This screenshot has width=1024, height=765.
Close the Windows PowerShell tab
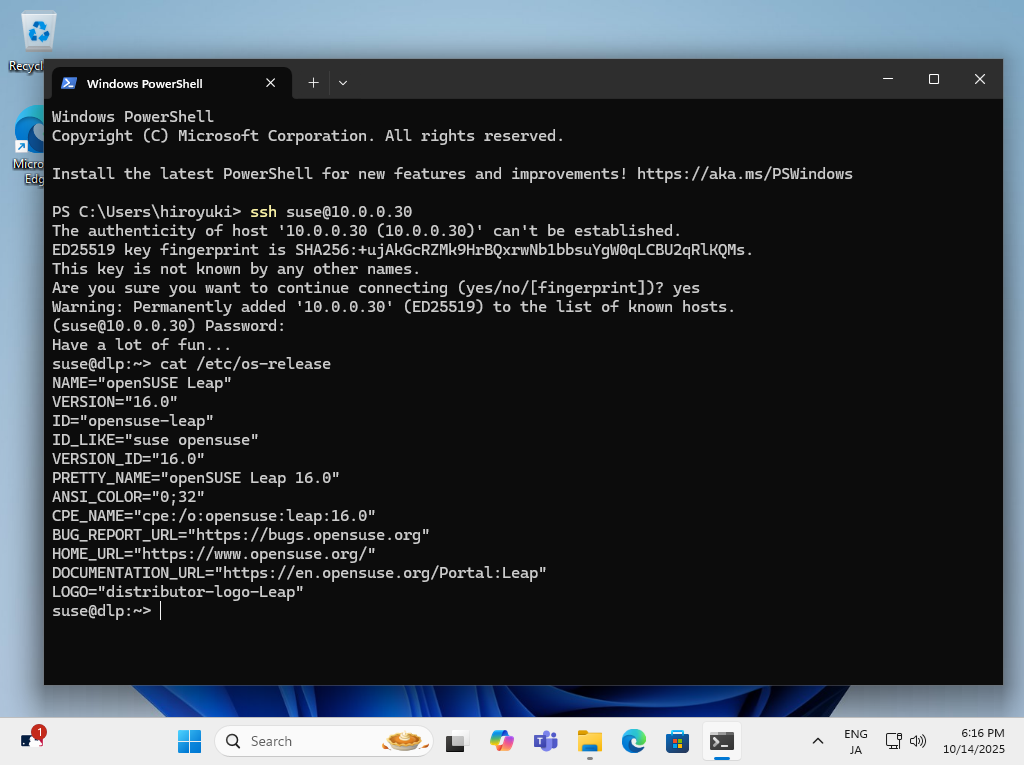coord(270,84)
